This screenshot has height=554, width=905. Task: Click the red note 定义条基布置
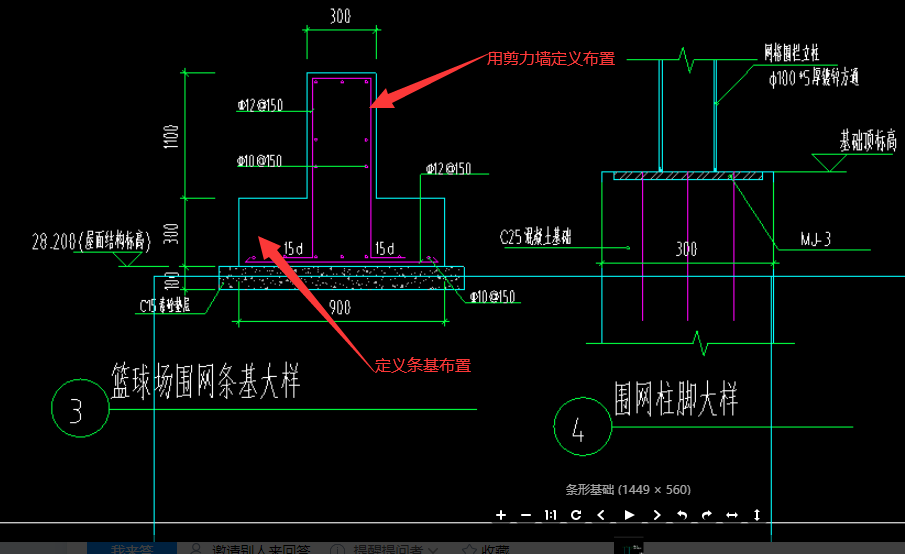[x=422, y=365]
